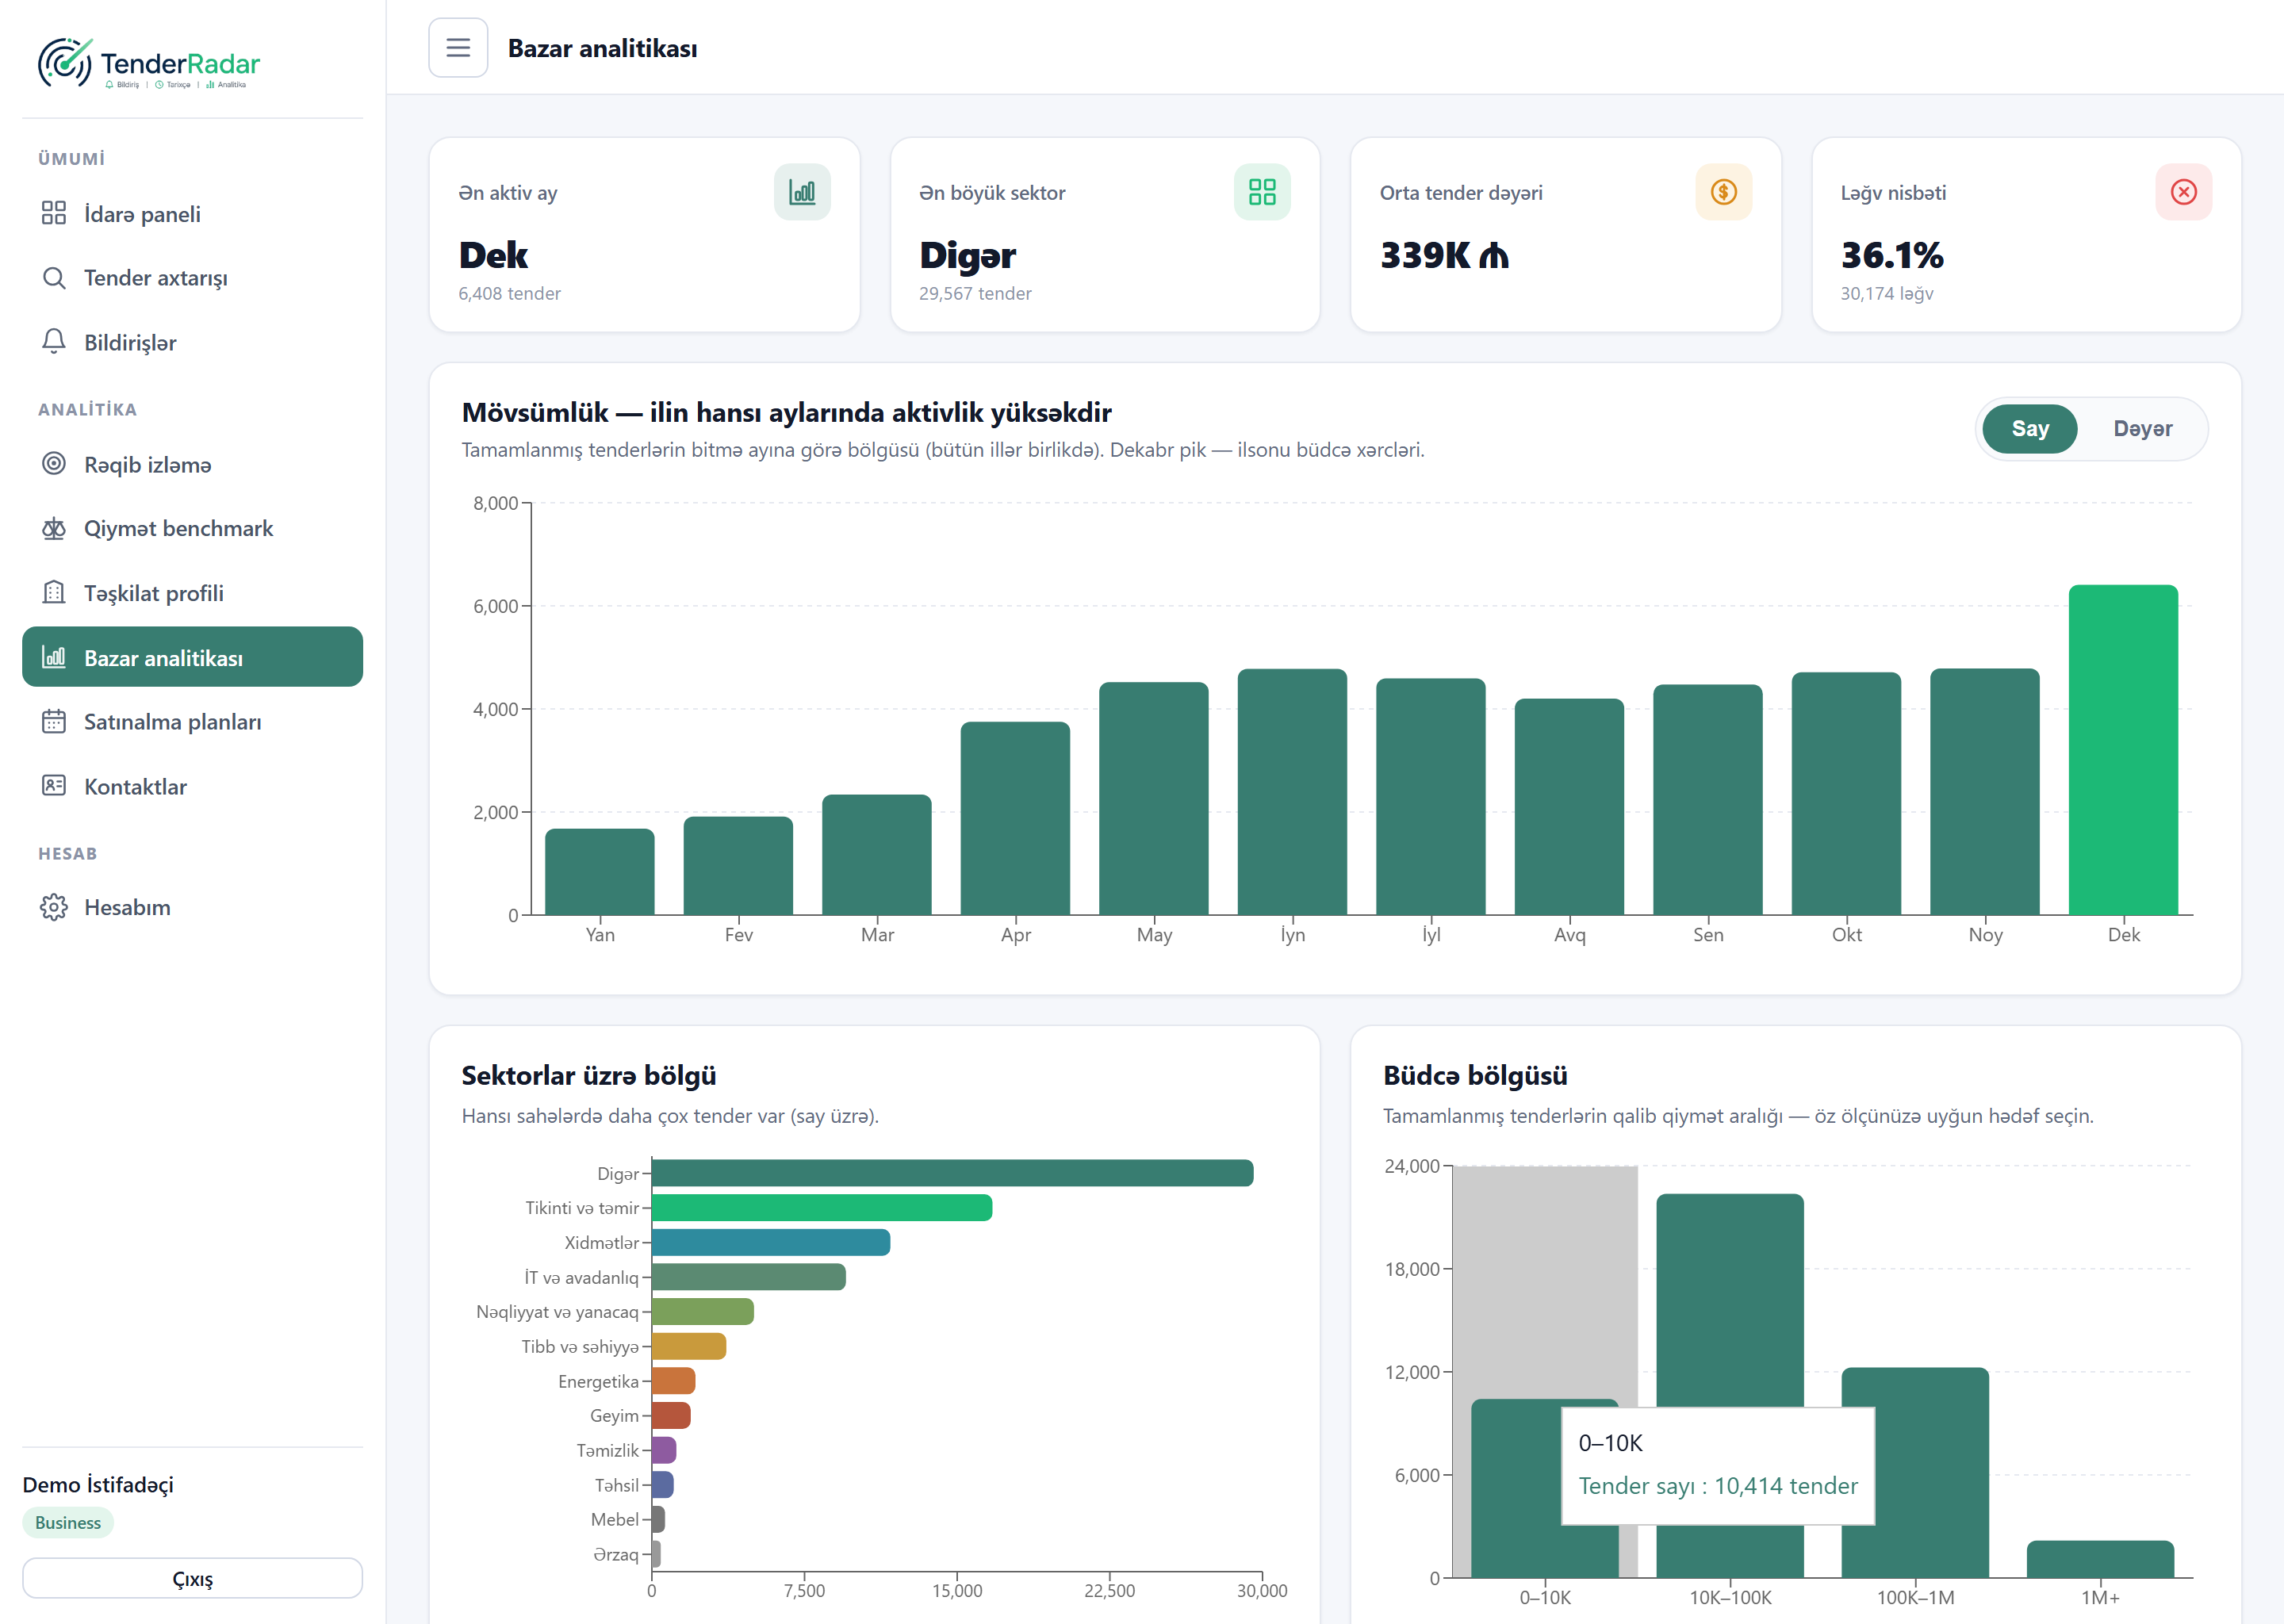Viewport: 2284px width, 1624px height.
Task: Go to Tender axtarışı
Action: pyautogui.click(x=192, y=278)
